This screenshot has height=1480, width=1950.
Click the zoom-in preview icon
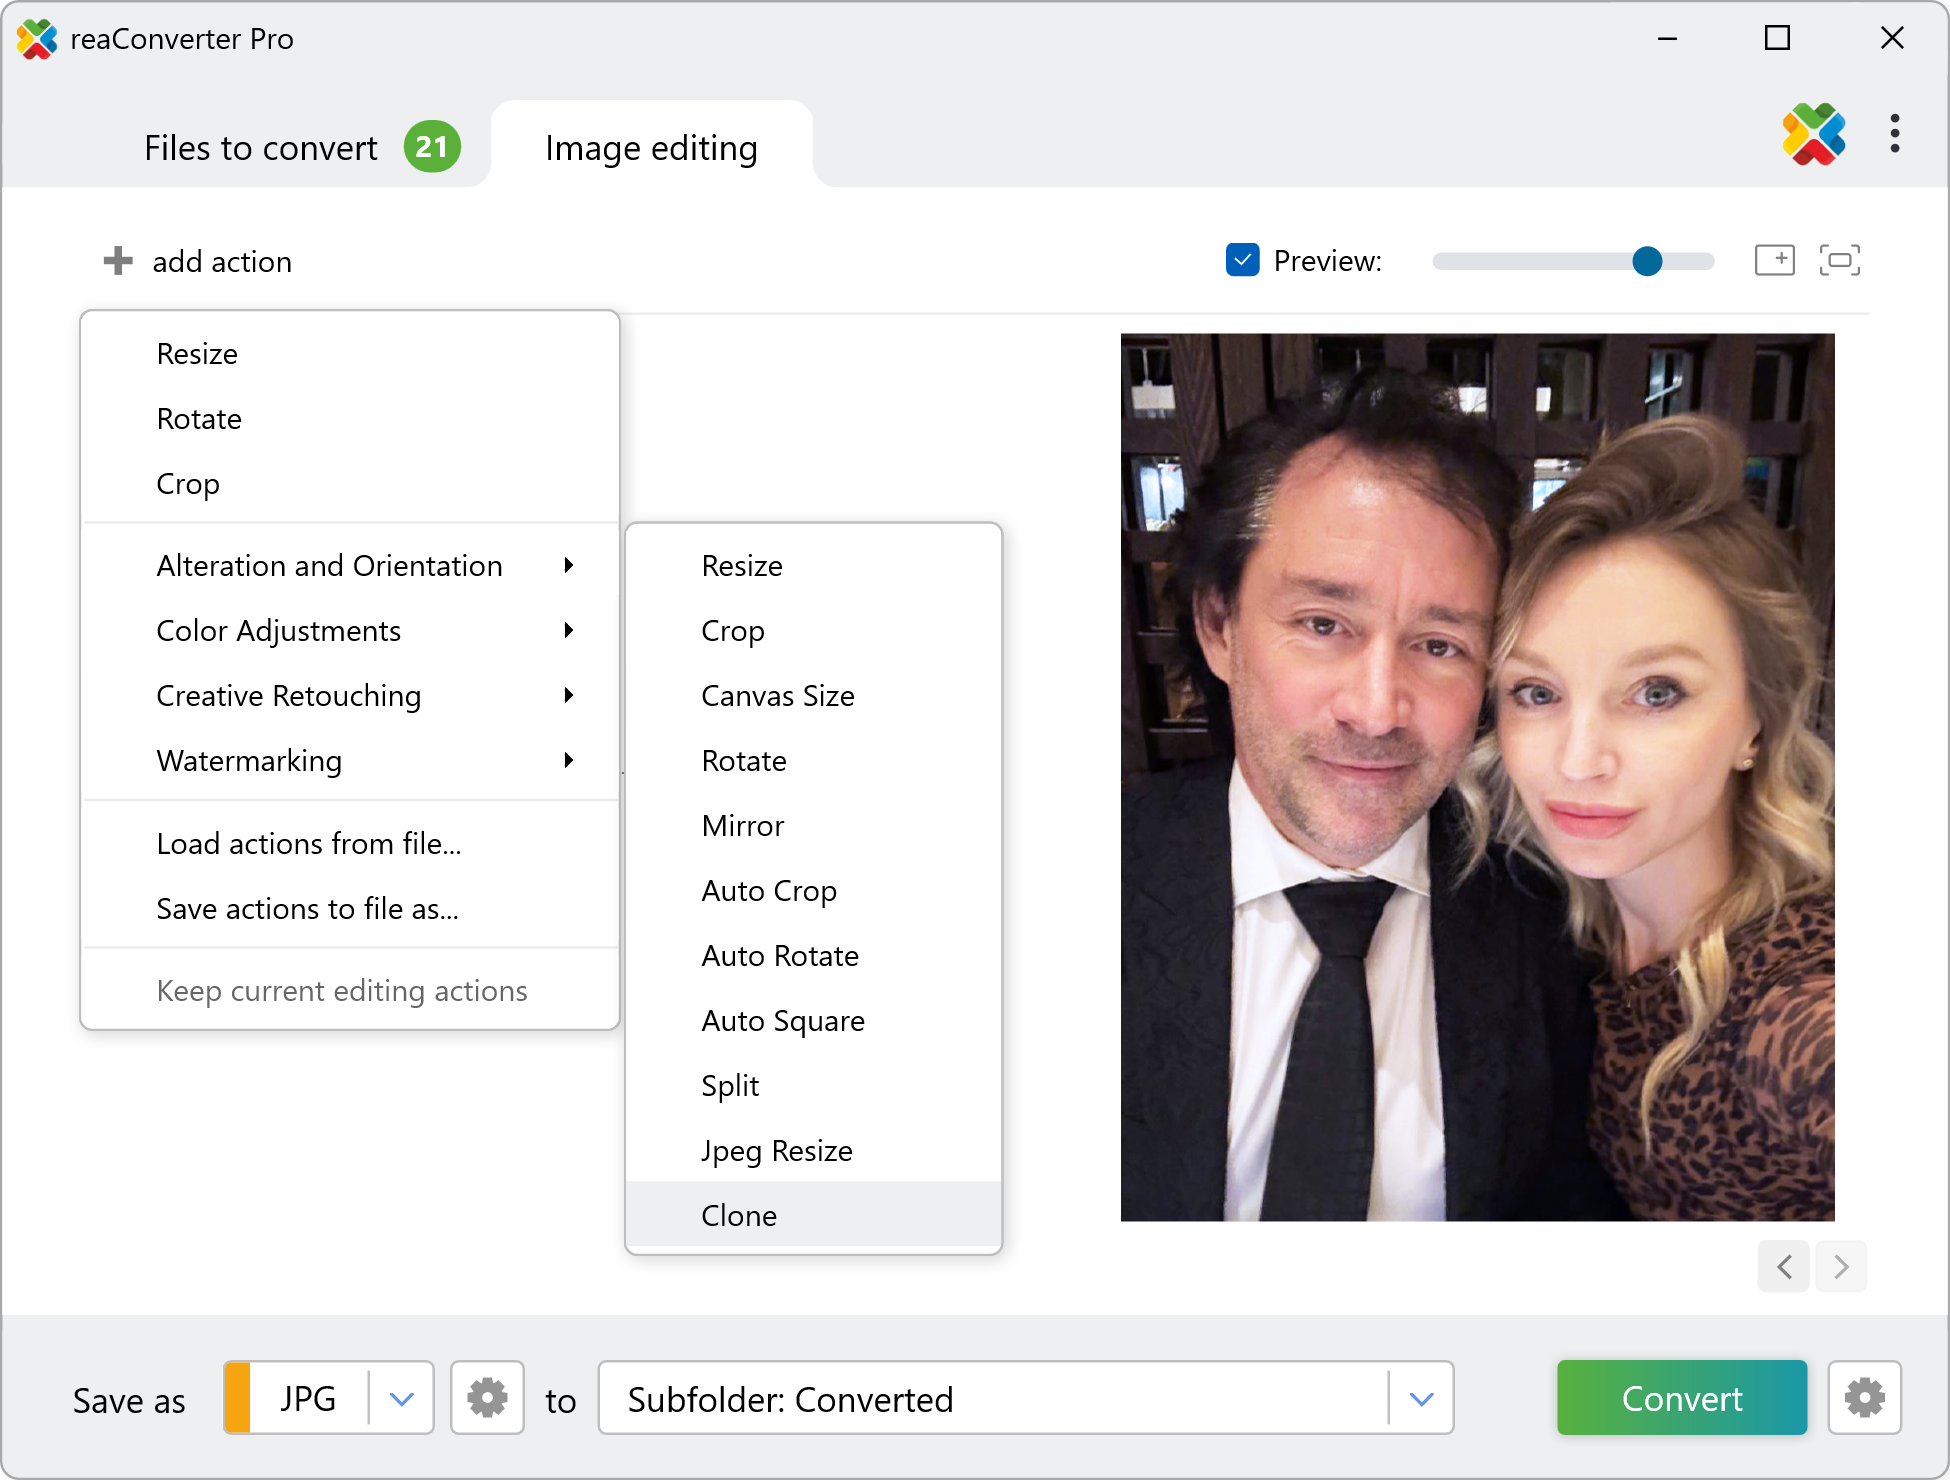[x=1775, y=260]
